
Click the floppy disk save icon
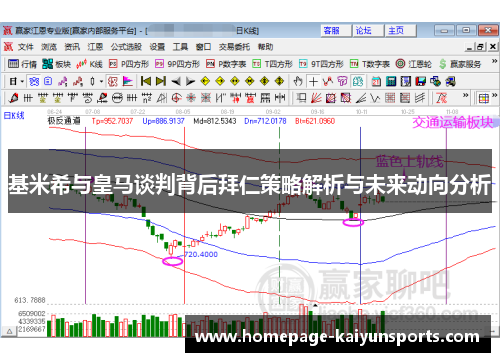click(421, 81)
